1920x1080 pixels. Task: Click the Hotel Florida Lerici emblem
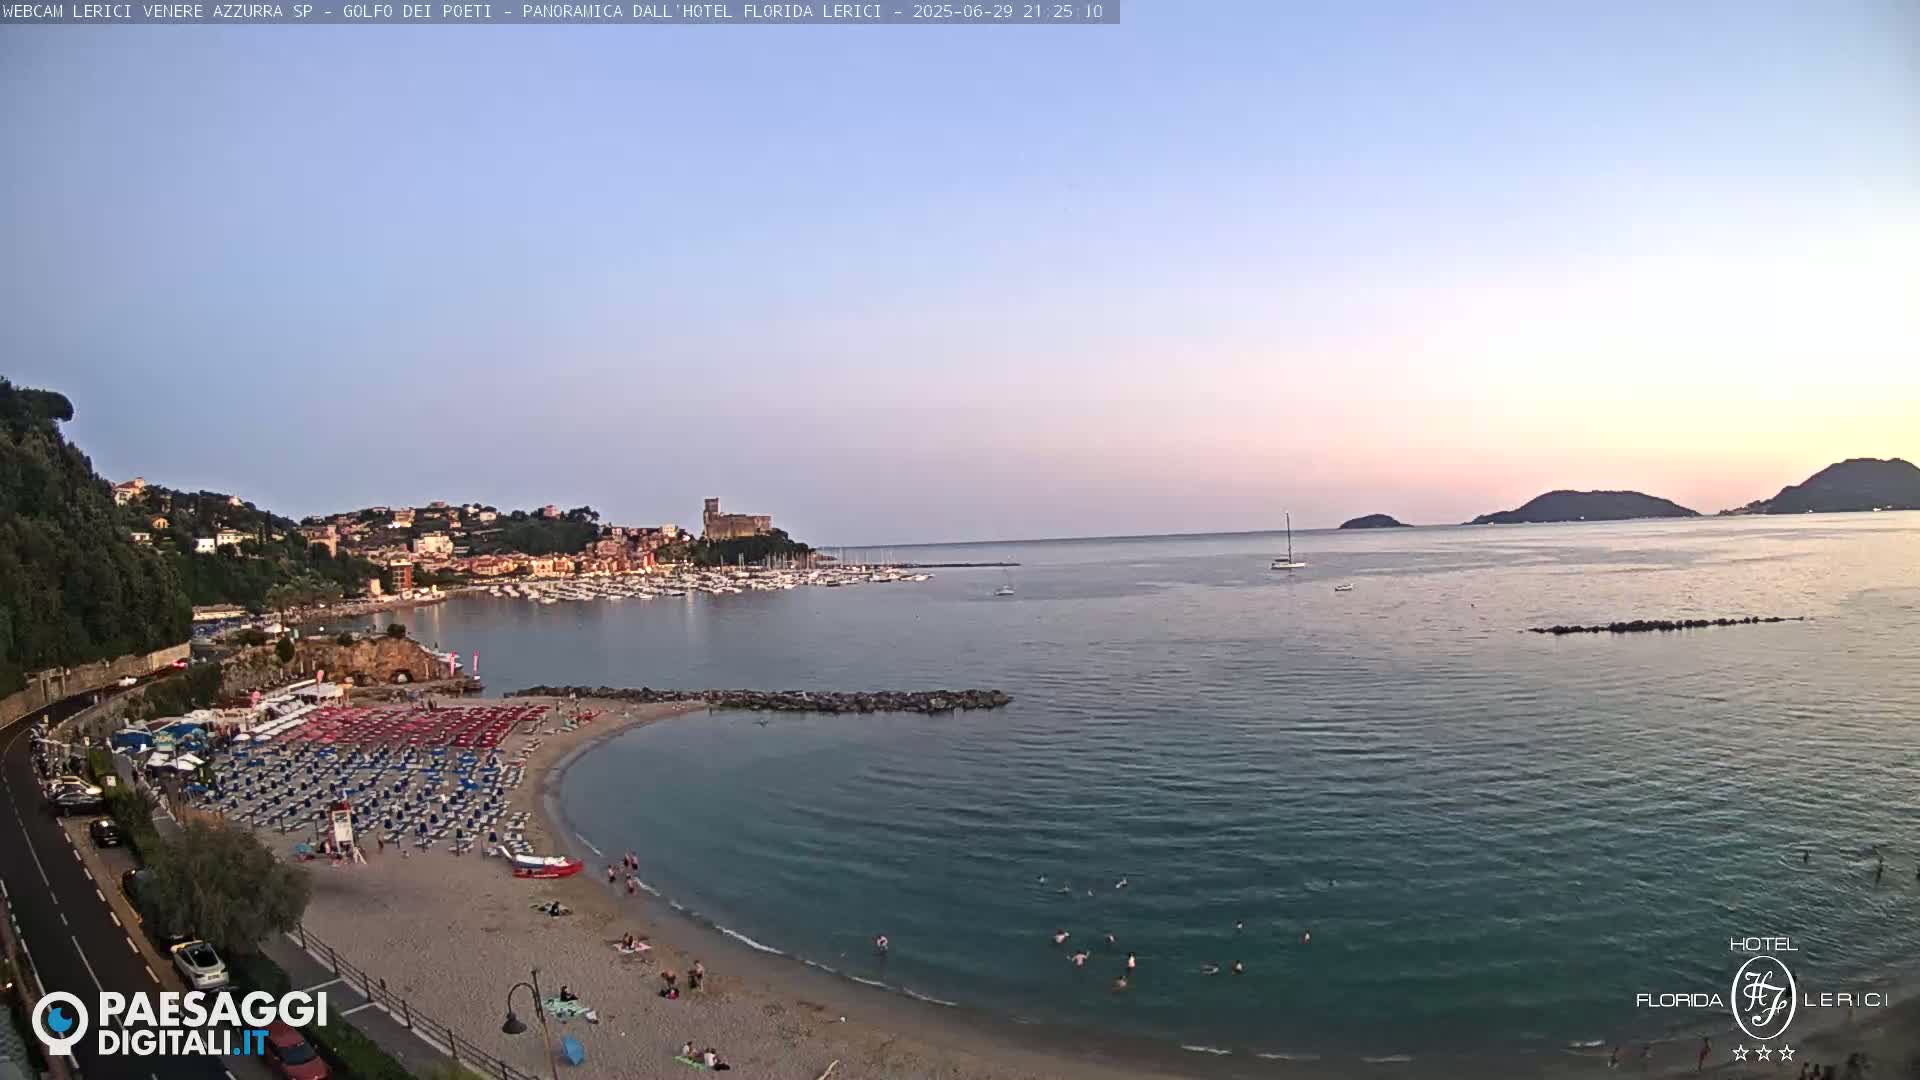tap(1763, 997)
